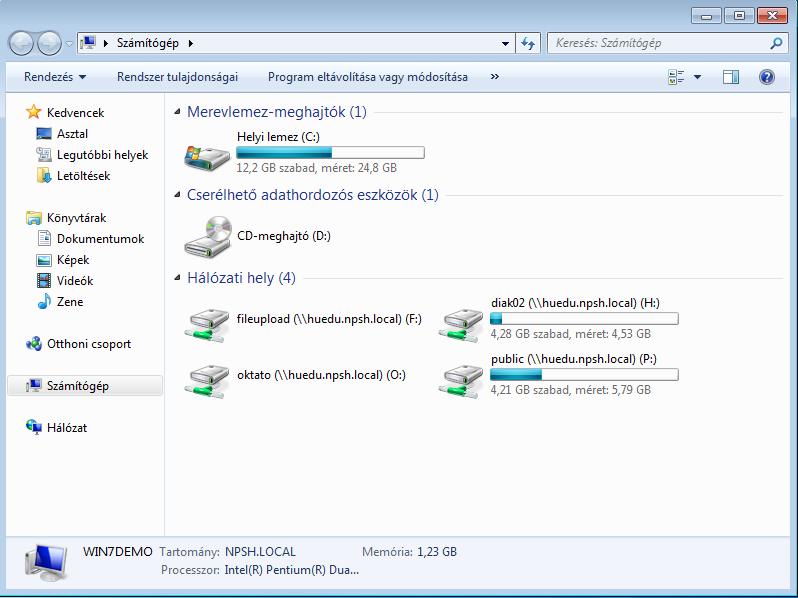798x598 pixels.
Task: Click Otthoni csoport homegroup icon
Action: tap(34, 344)
